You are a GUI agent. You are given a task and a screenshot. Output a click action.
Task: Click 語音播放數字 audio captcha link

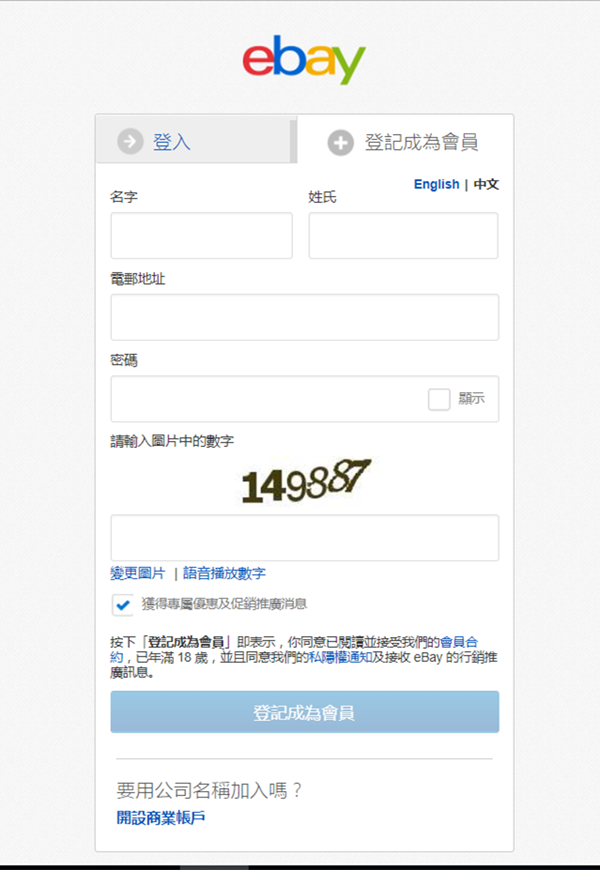coord(224,573)
